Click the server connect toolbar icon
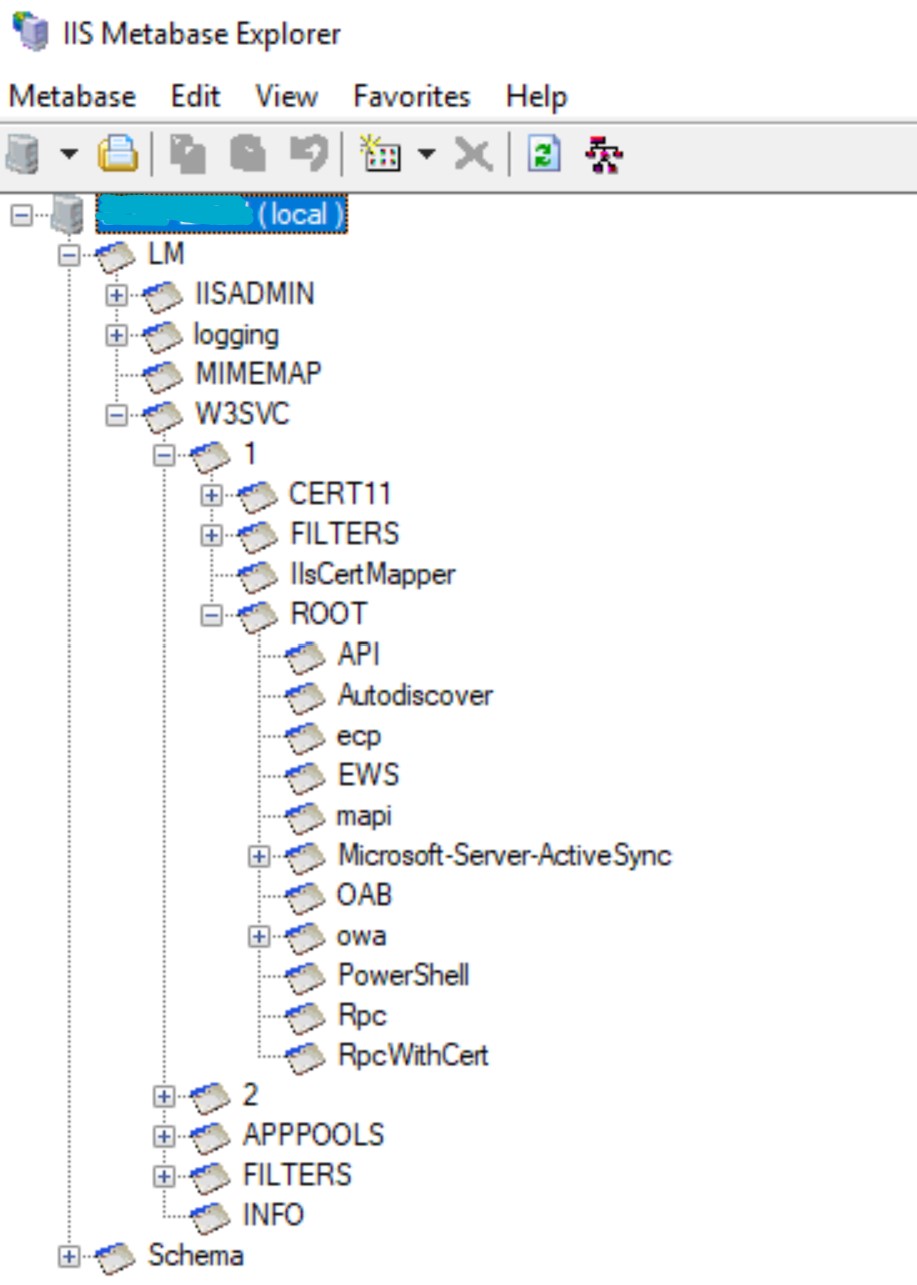The height and width of the screenshot is (1285, 917). 23,155
